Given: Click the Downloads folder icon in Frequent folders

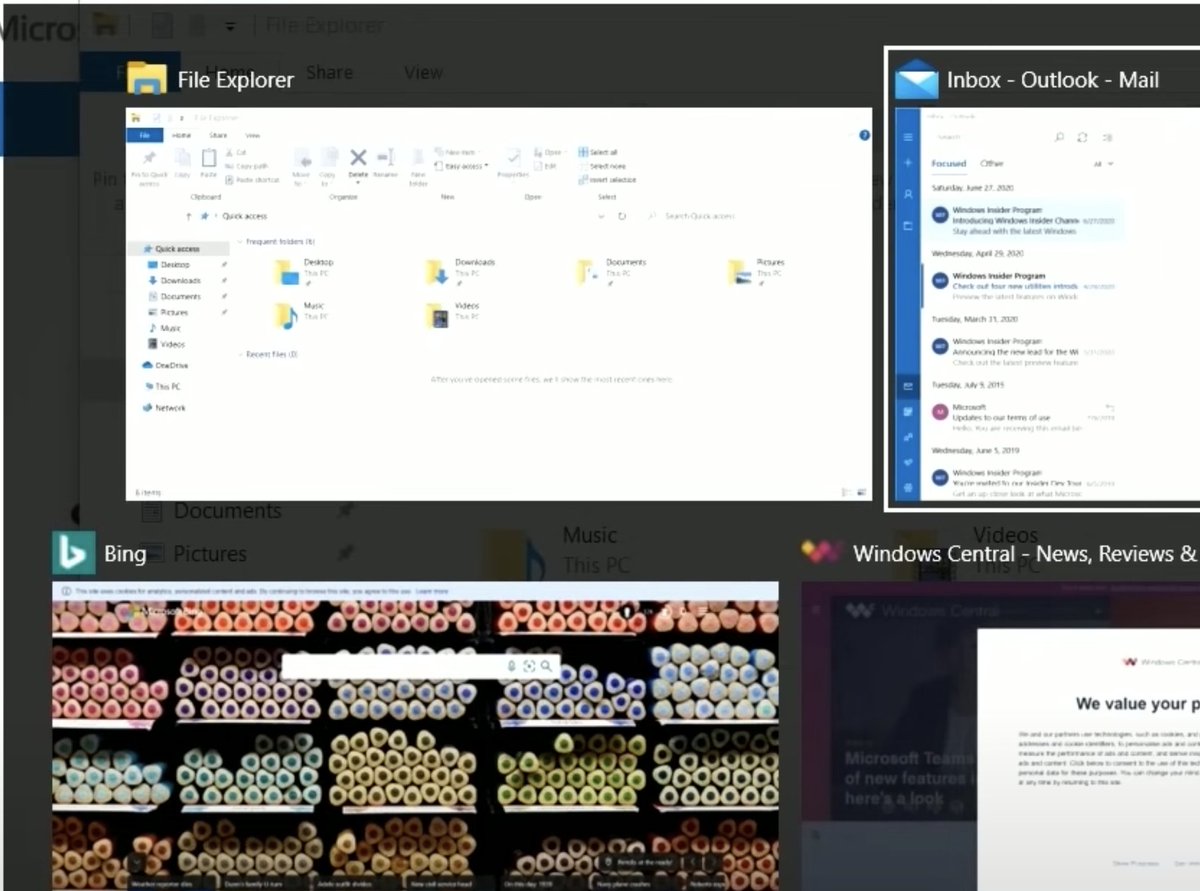Looking at the screenshot, I should (x=438, y=271).
